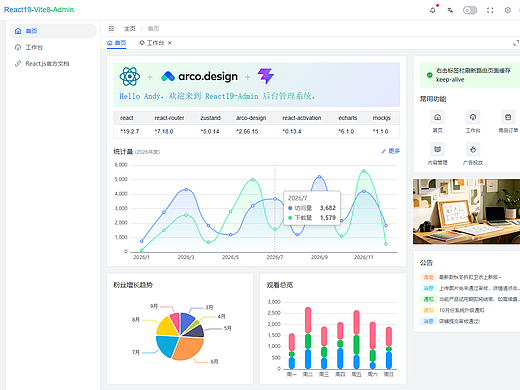Toggle the dark mode switch
This screenshot has height=390, width=520.
pyautogui.click(x=470, y=10)
